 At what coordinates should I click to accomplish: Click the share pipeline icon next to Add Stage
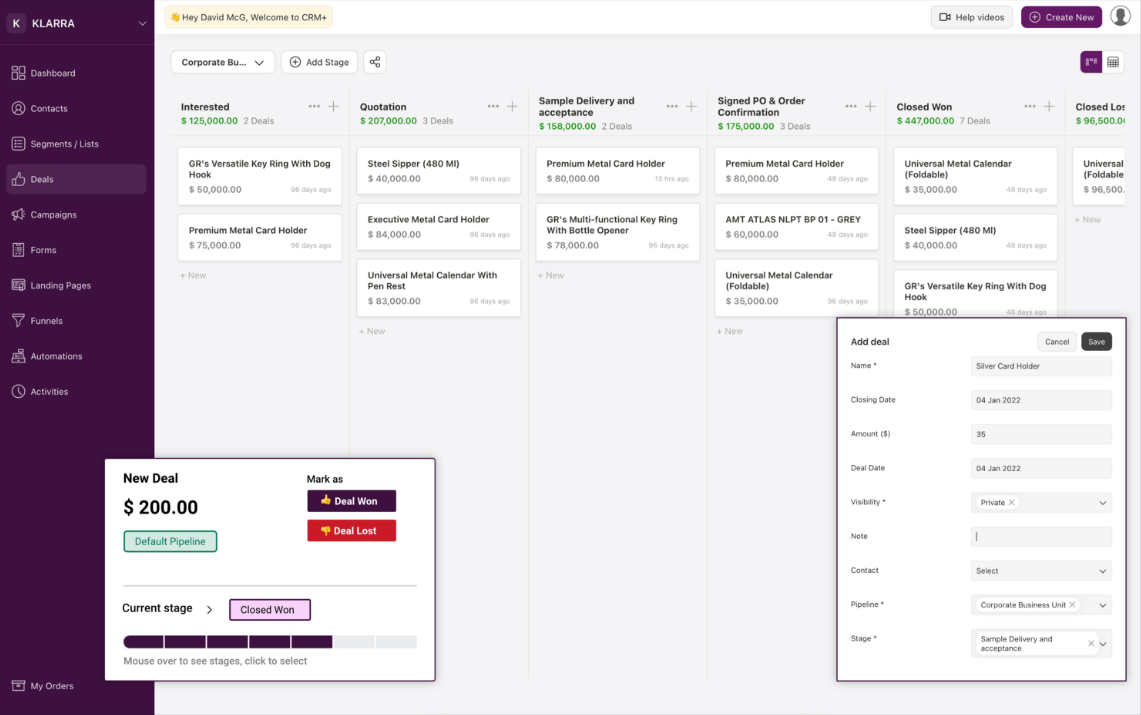374,61
